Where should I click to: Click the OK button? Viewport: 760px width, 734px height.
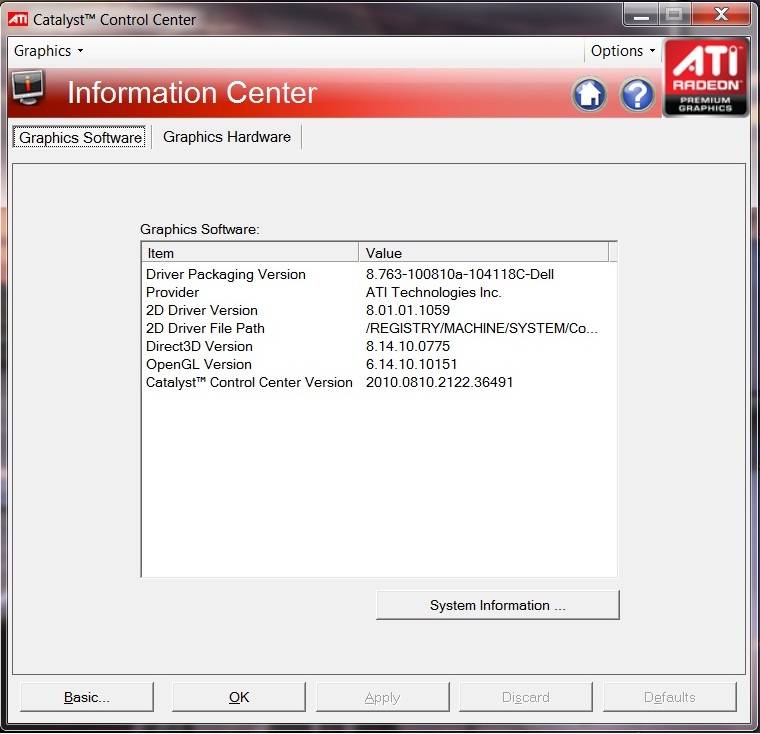[x=239, y=697]
